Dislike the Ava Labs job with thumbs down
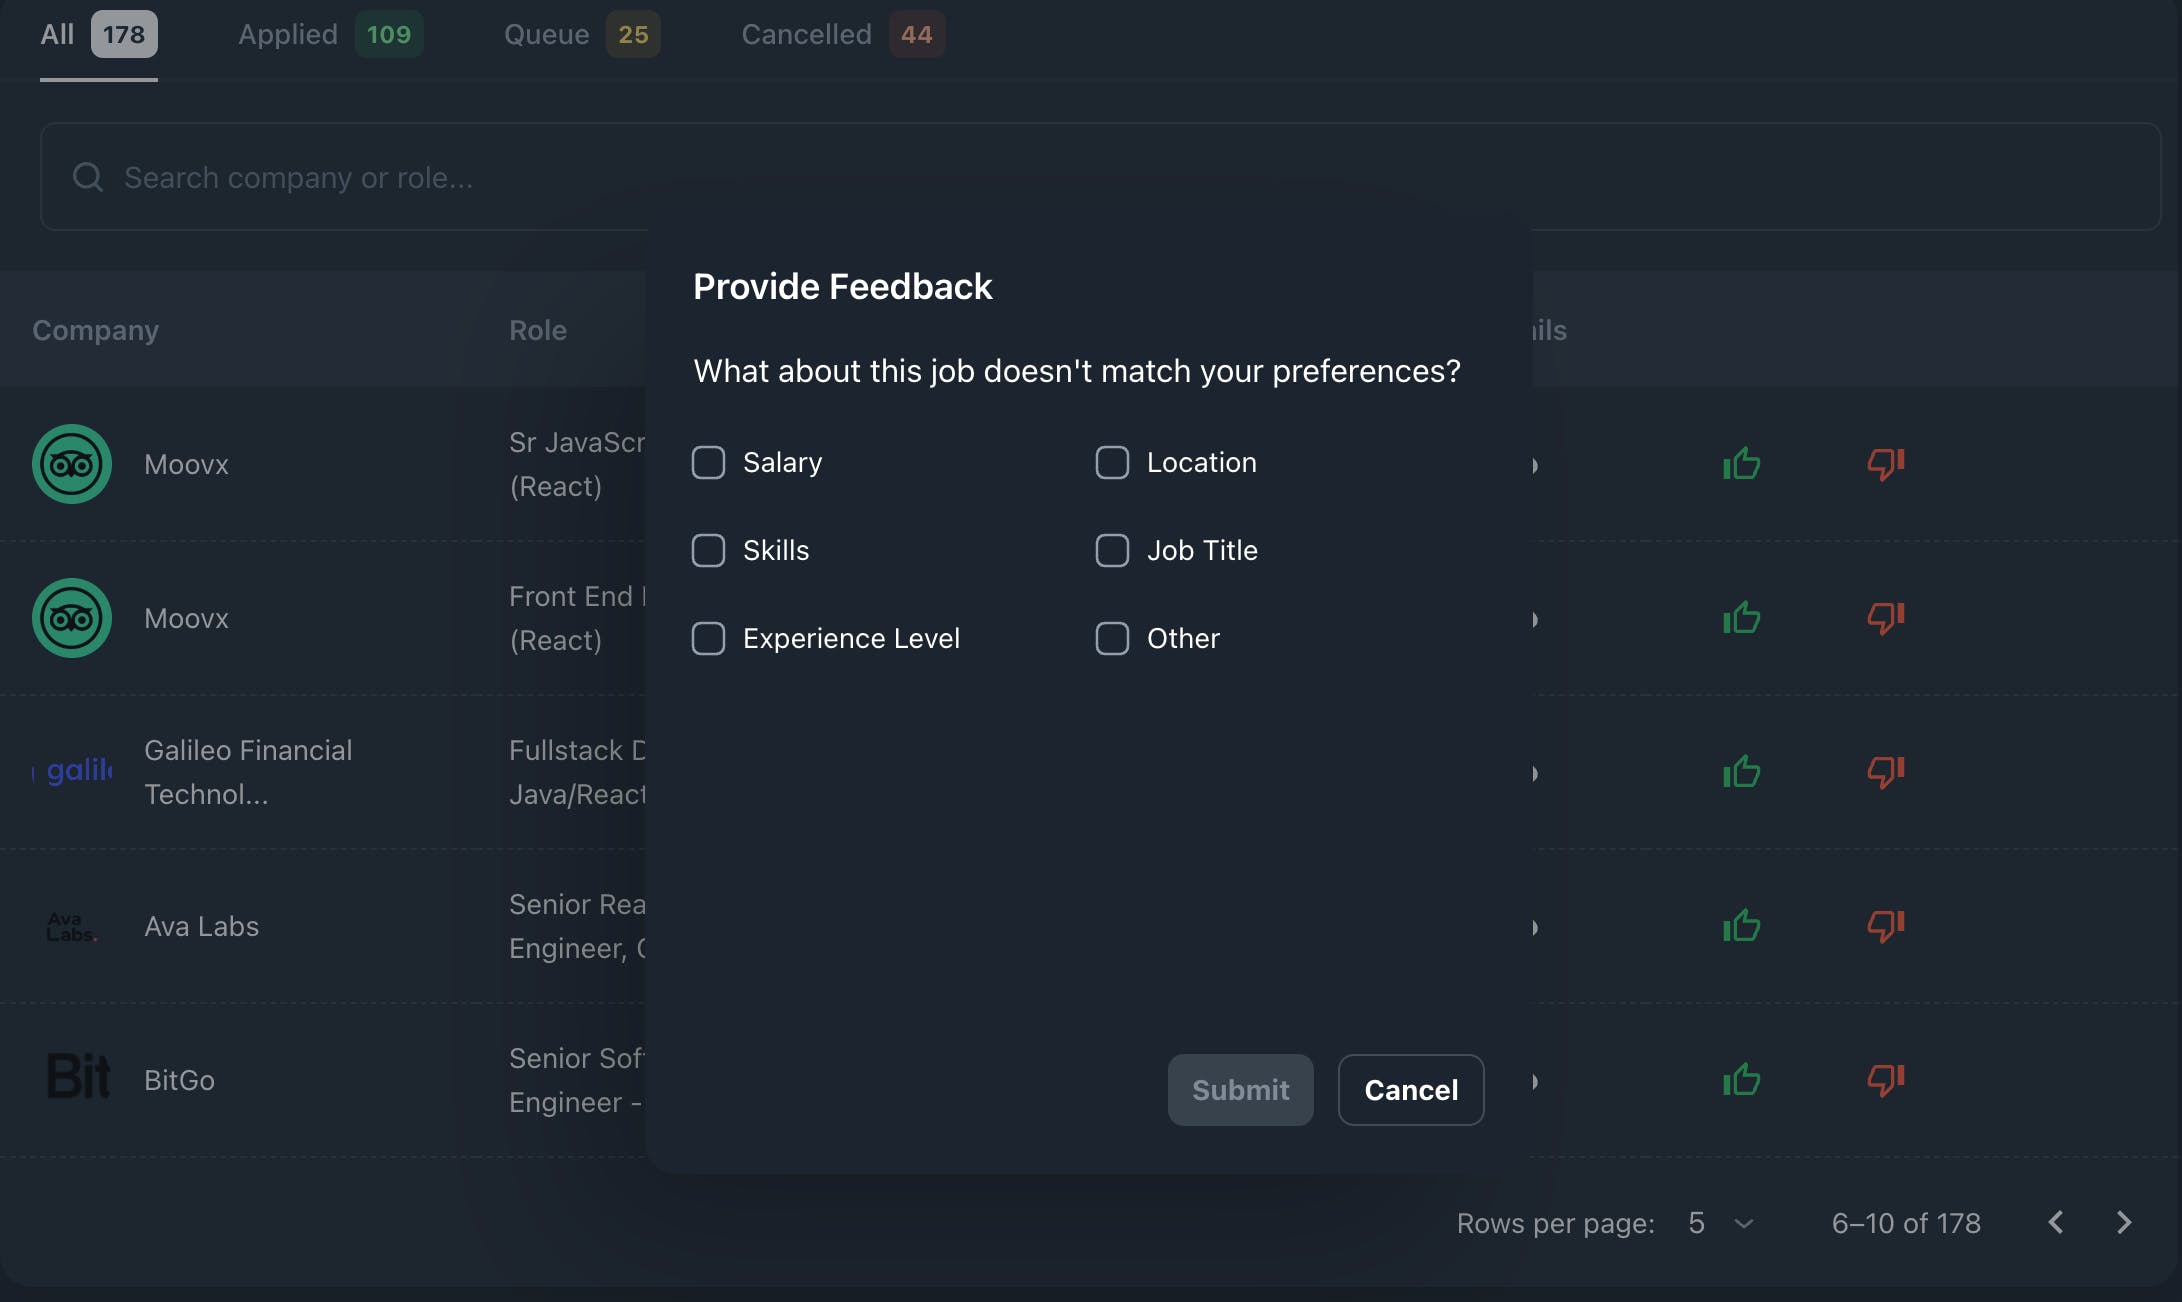Image resolution: width=2182 pixels, height=1302 pixels. (x=1886, y=926)
